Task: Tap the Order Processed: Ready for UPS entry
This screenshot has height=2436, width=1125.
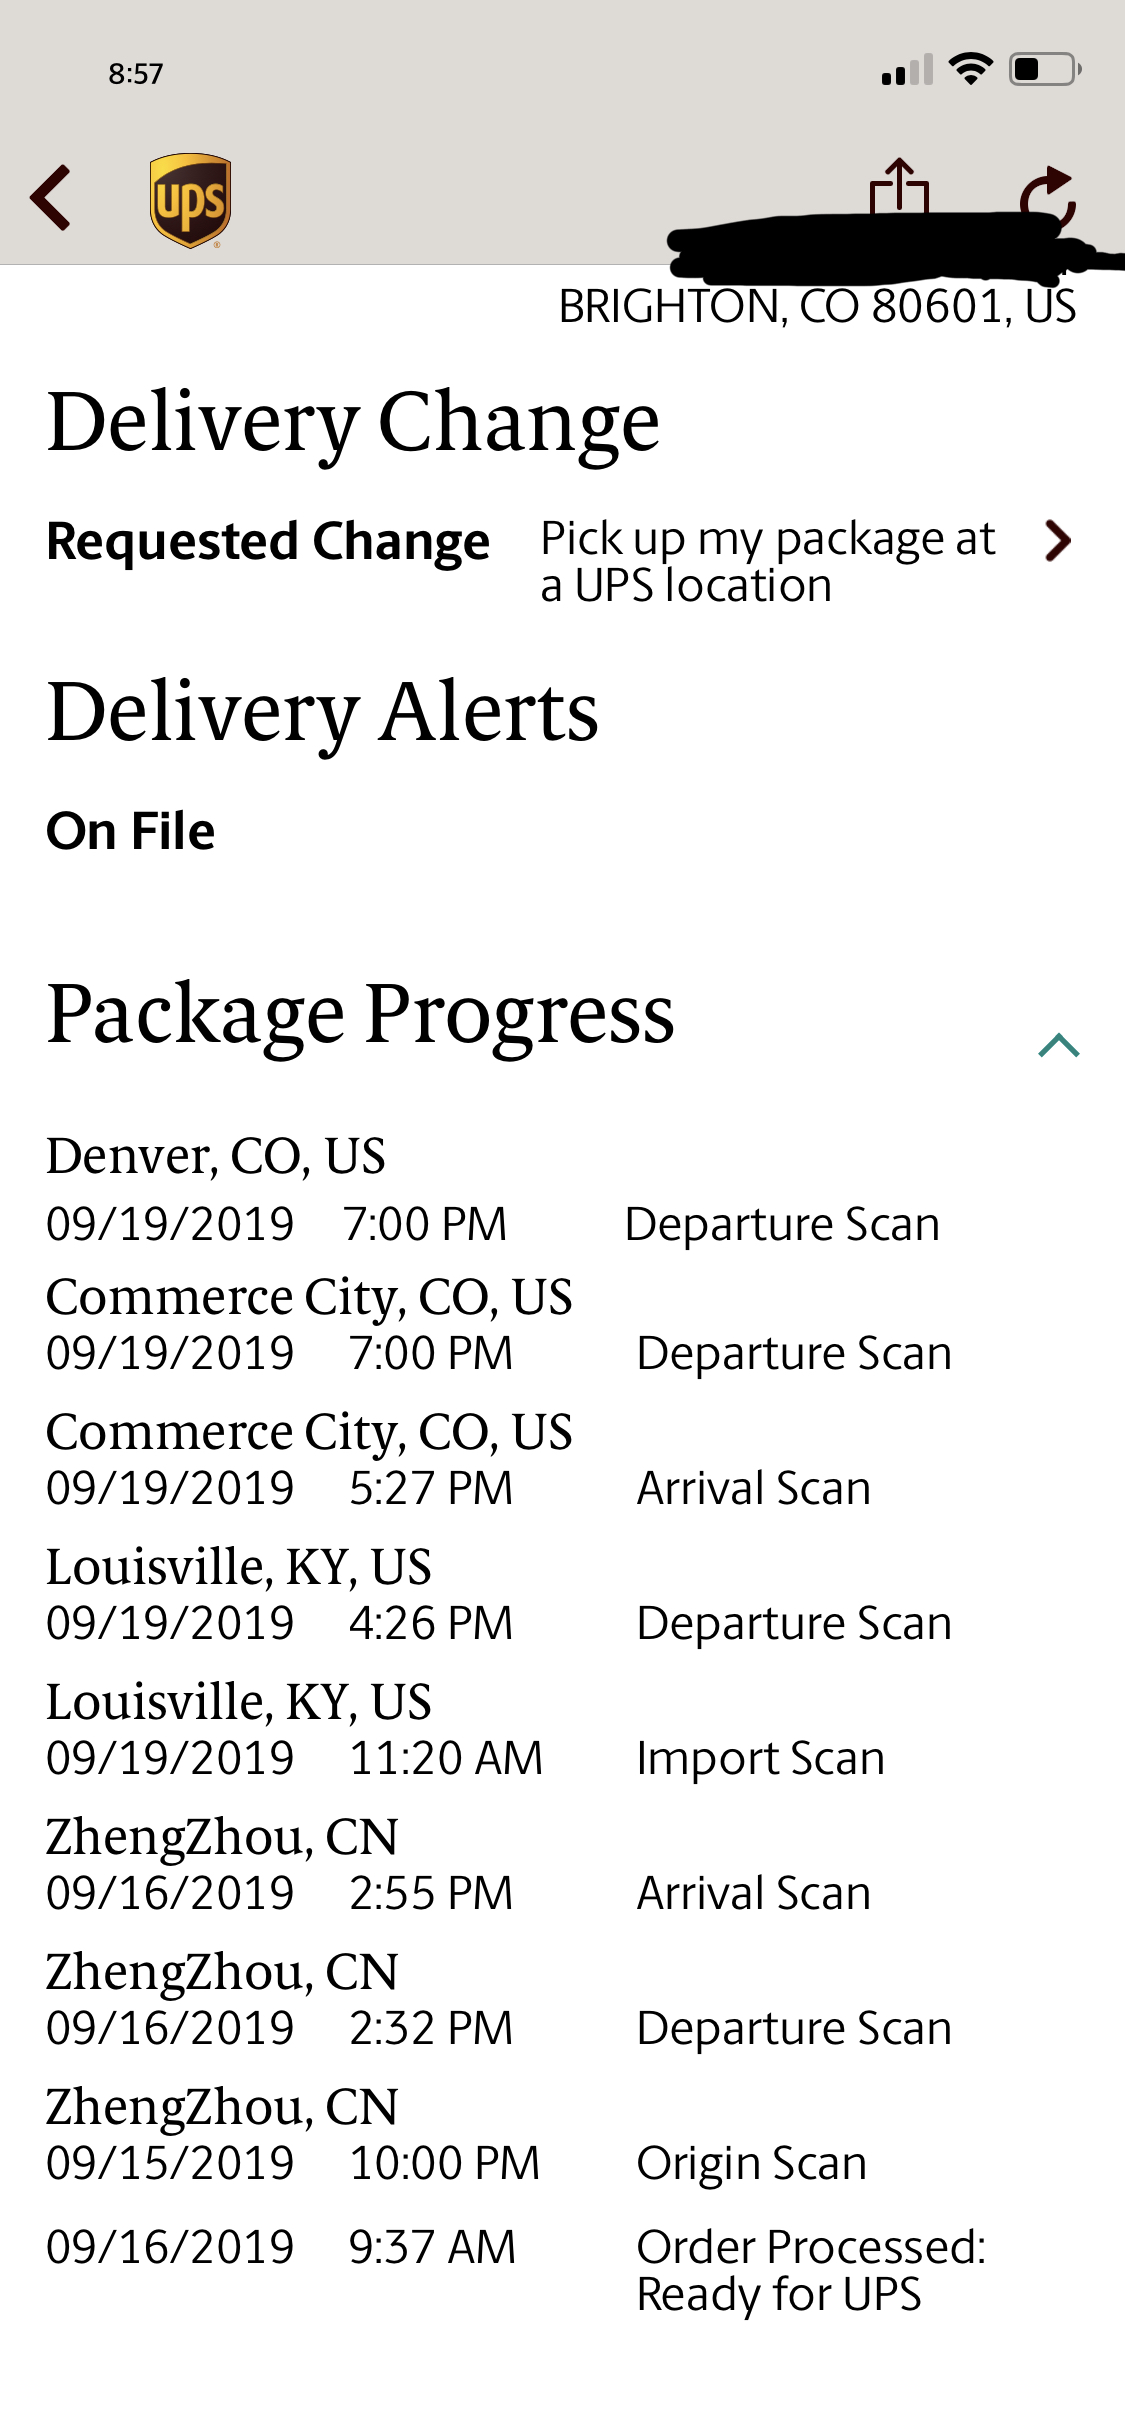Action: click(x=516, y=2271)
